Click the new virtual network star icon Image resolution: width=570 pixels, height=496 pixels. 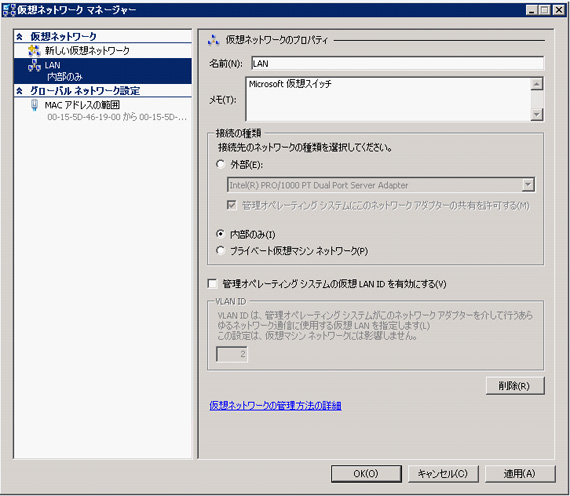[x=34, y=51]
